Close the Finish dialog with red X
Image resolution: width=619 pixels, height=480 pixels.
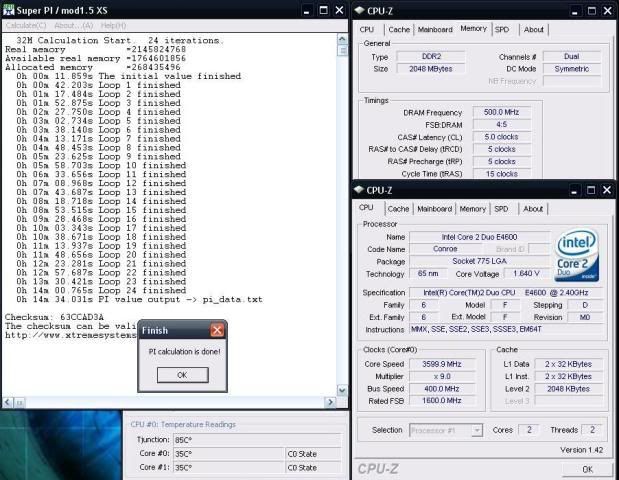pyautogui.click(x=217, y=330)
